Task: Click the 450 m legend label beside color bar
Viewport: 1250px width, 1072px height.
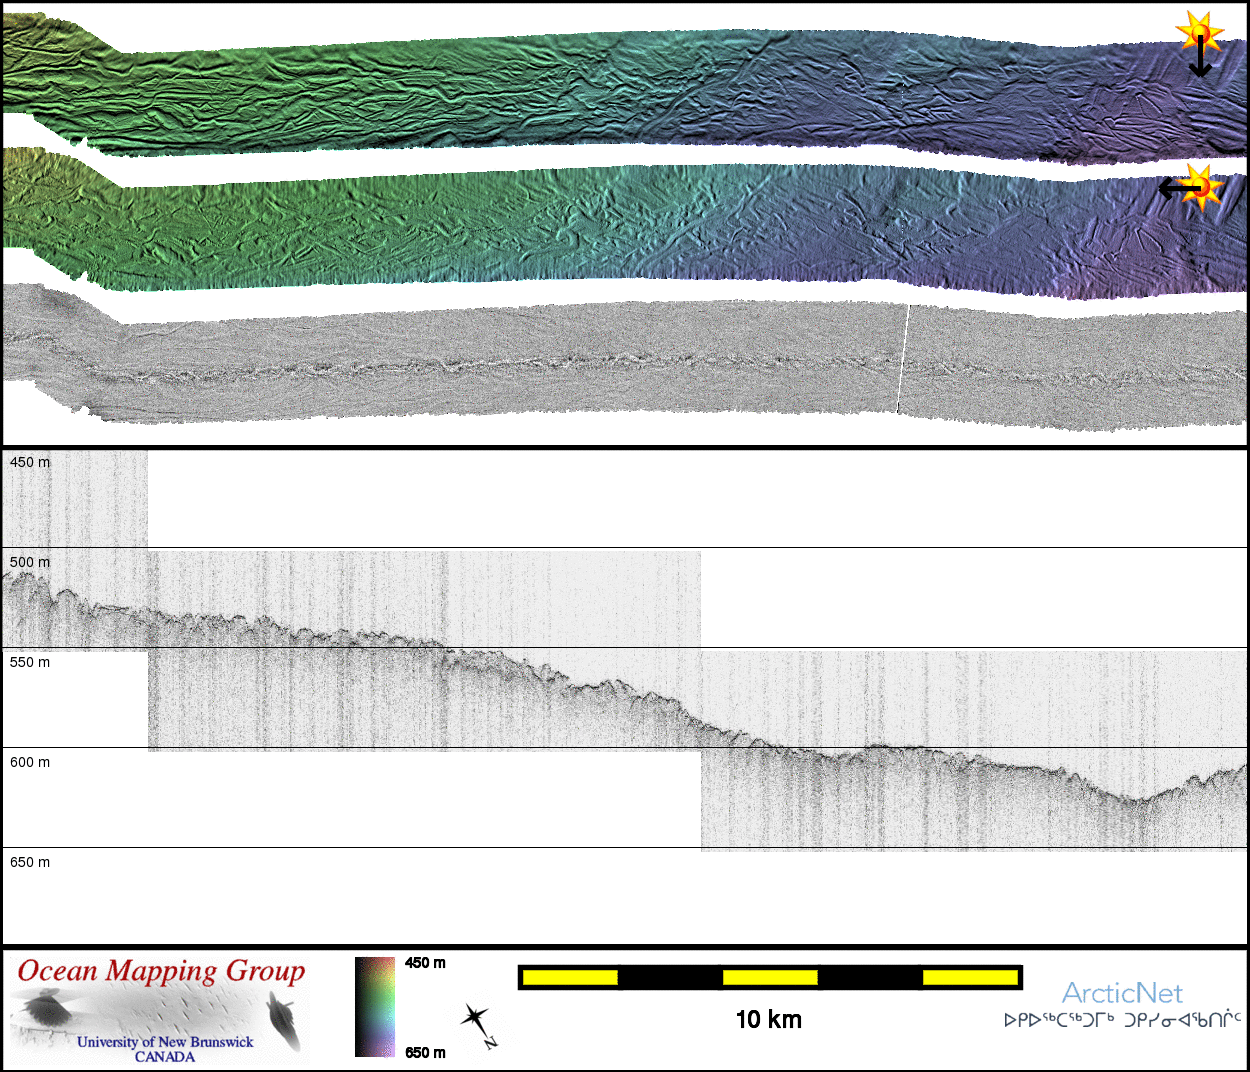Action: [x=425, y=963]
